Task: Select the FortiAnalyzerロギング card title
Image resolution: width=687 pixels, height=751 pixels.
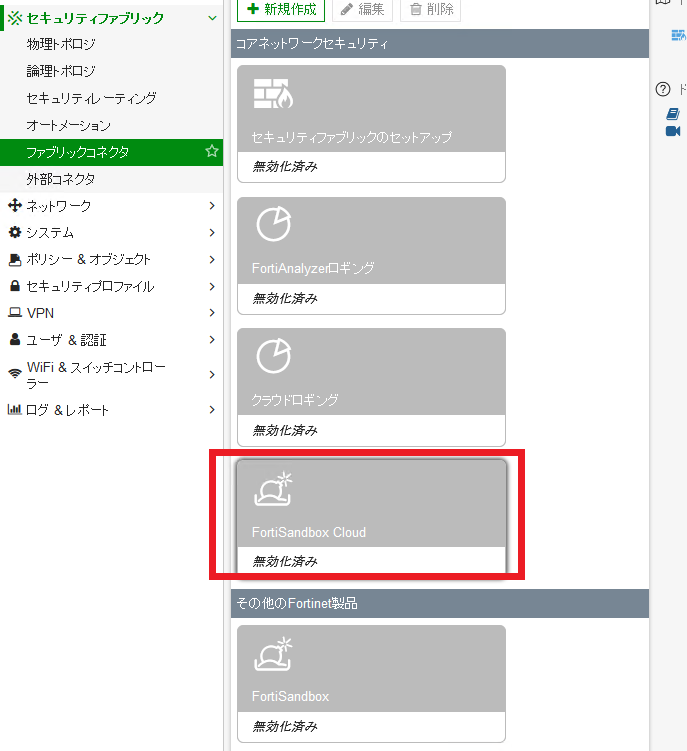Action: tap(313, 268)
